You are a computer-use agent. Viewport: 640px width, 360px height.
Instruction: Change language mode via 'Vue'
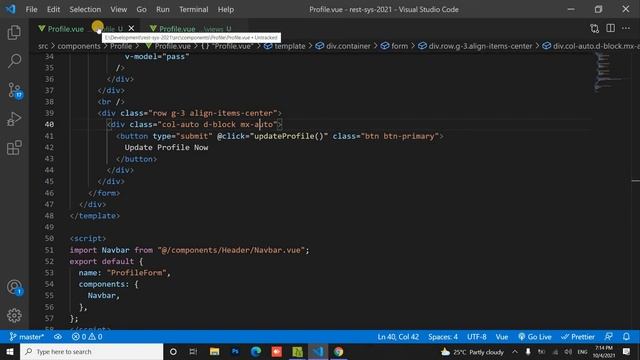(502, 337)
